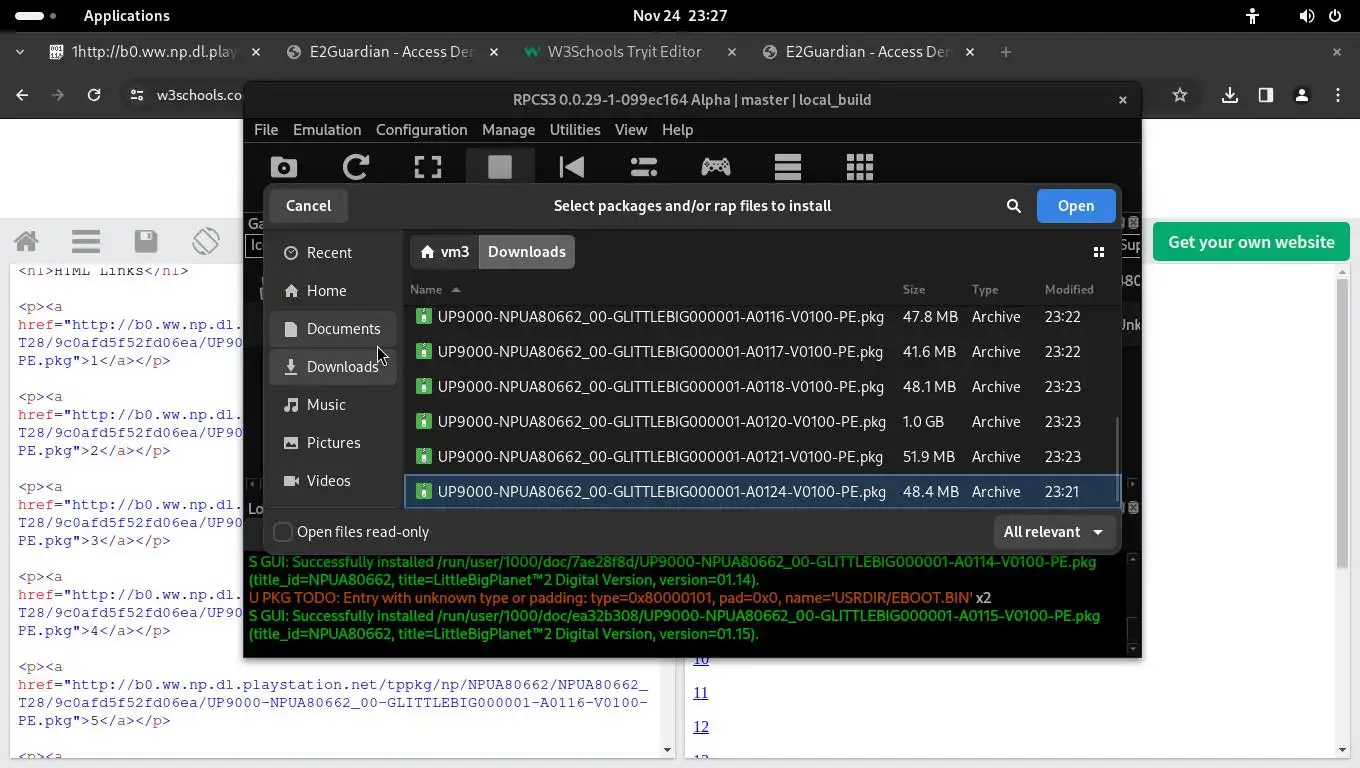Open the browser downloads icon
Image resolution: width=1360 pixels, height=768 pixels.
(1230, 95)
